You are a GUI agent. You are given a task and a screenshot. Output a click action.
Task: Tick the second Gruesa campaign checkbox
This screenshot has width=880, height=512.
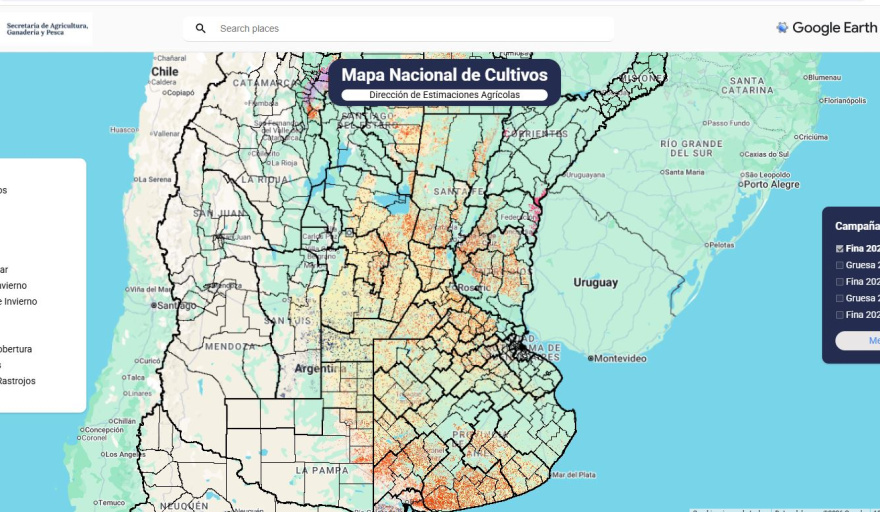click(x=840, y=298)
